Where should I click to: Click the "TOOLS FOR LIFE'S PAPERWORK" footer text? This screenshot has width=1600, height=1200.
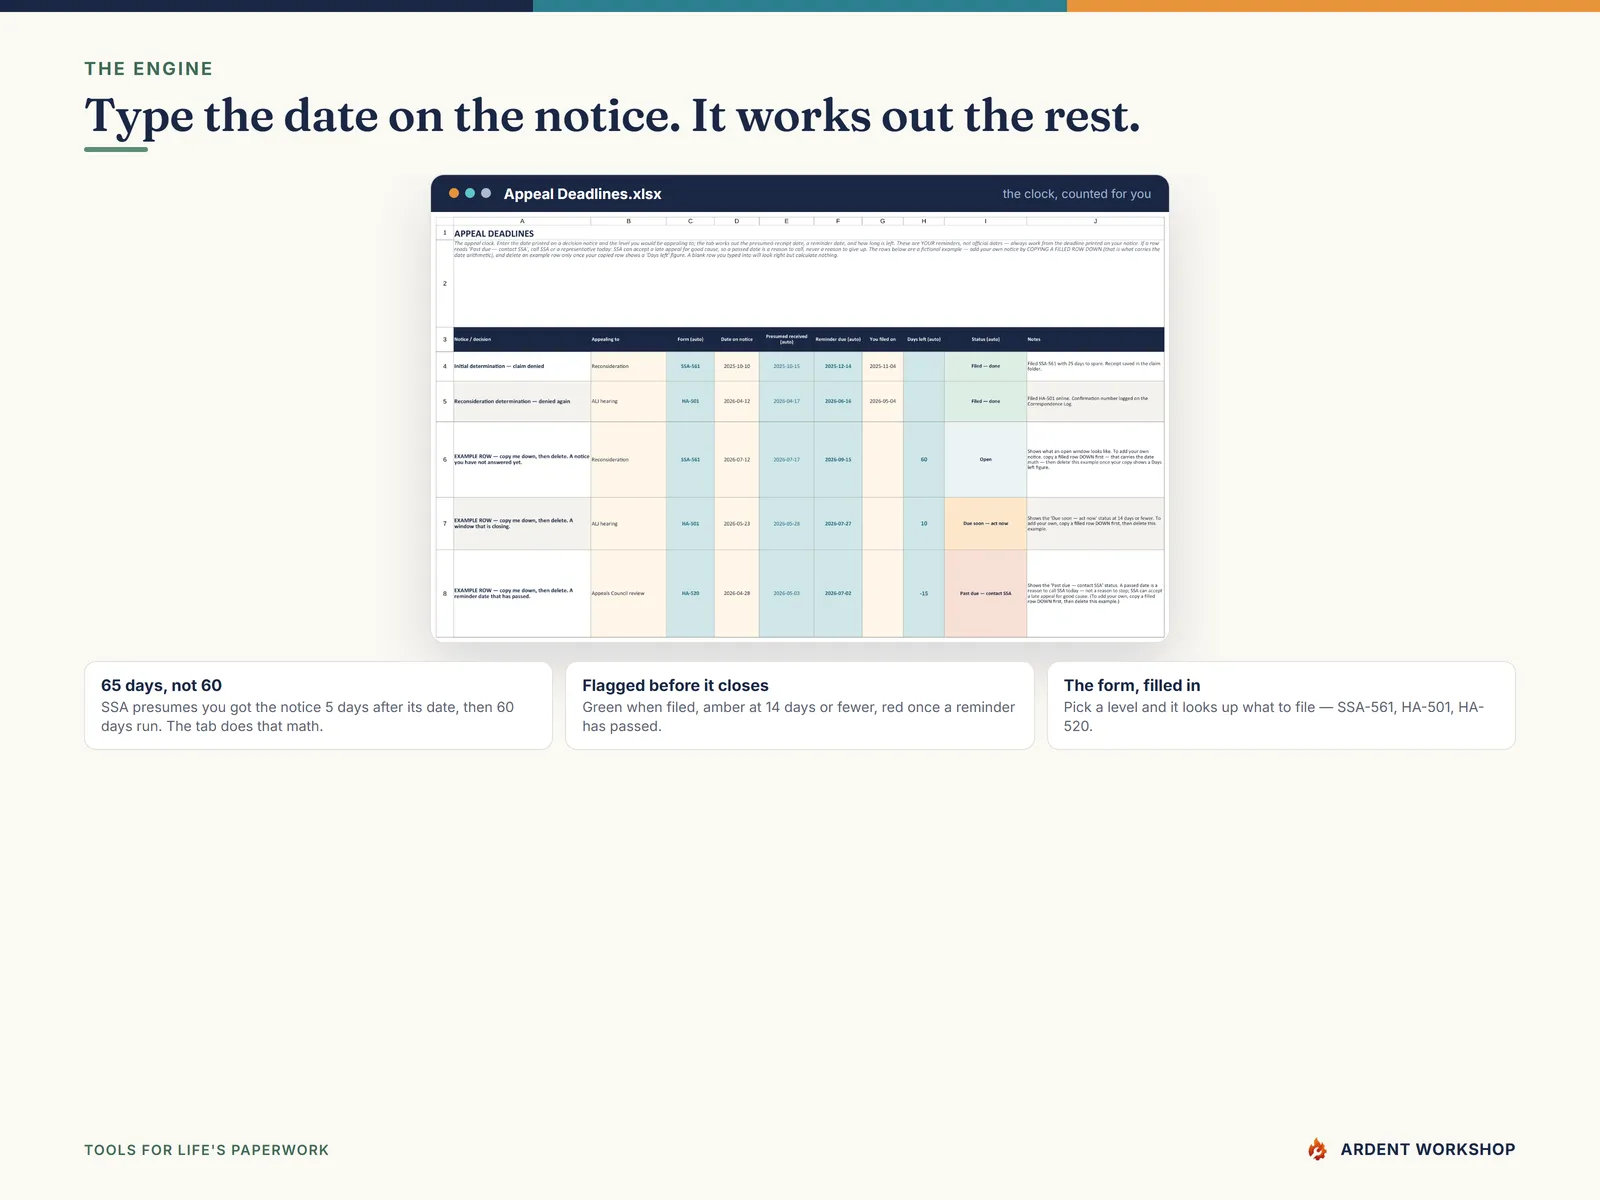[x=206, y=1150]
